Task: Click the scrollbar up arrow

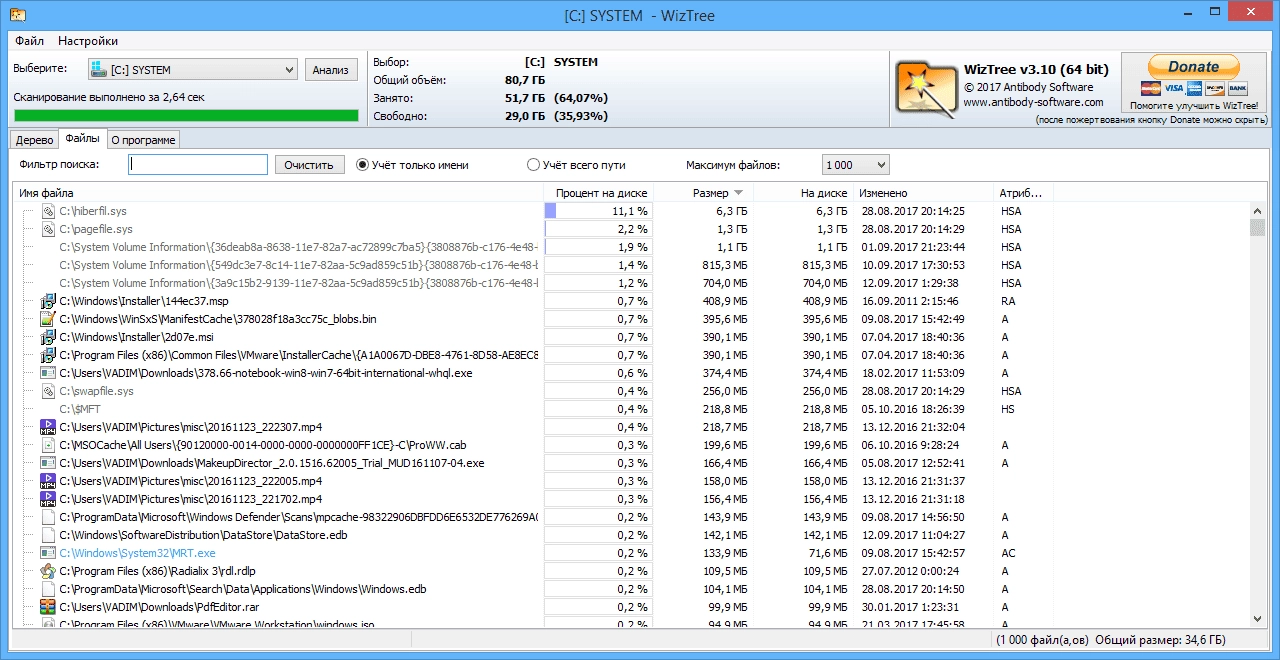Action: pos(1258,211)
